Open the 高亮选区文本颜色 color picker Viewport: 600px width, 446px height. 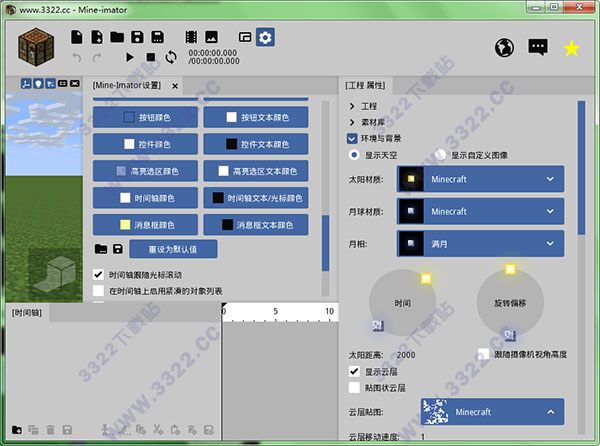(256, 171)
